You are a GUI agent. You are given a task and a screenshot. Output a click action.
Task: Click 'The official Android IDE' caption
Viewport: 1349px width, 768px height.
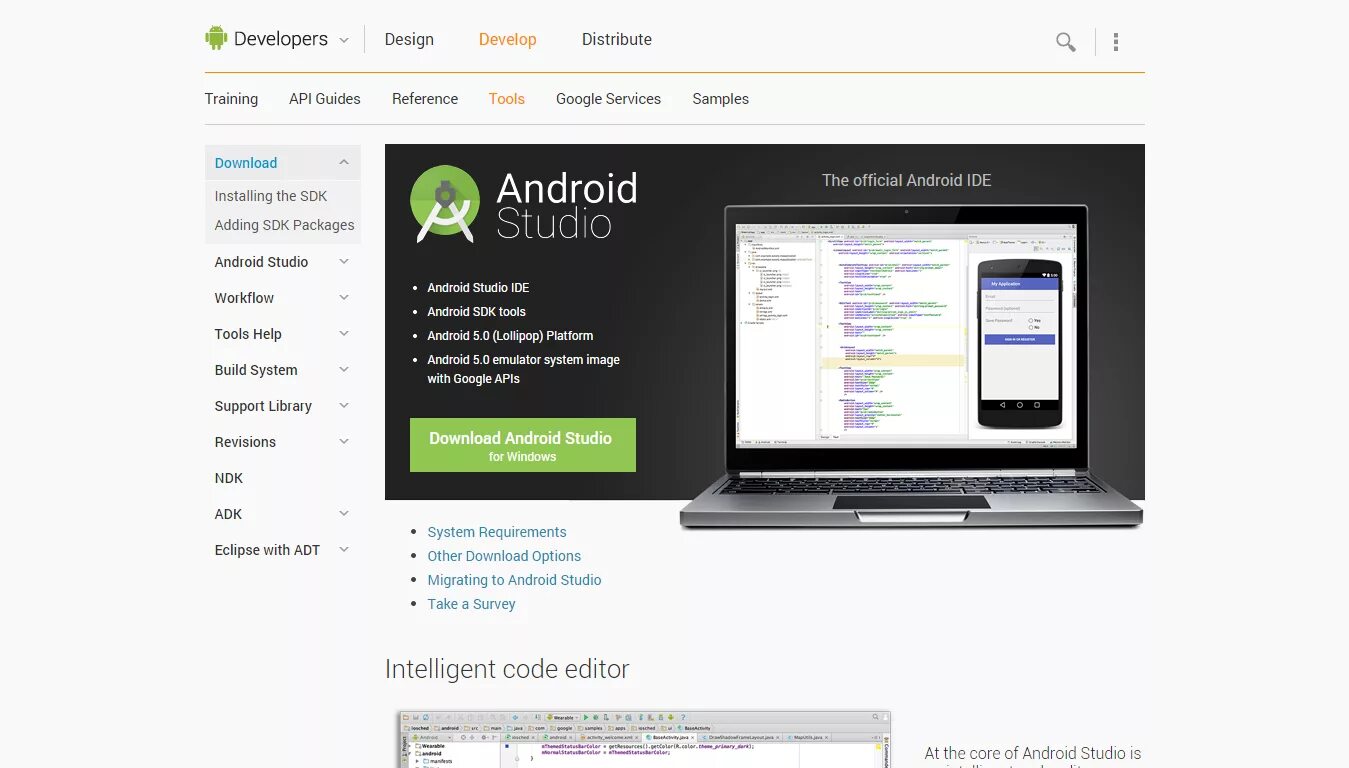[907, 180]
